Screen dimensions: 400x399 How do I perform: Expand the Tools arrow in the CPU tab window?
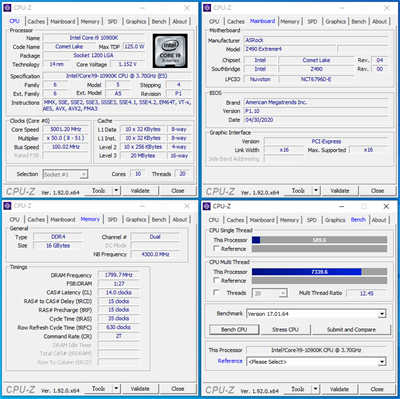coord(116,191)
